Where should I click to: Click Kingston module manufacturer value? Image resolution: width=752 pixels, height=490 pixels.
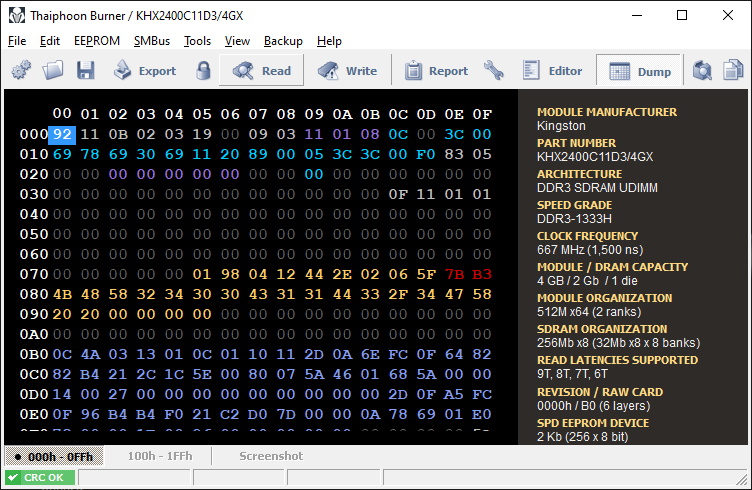point(561,126)
